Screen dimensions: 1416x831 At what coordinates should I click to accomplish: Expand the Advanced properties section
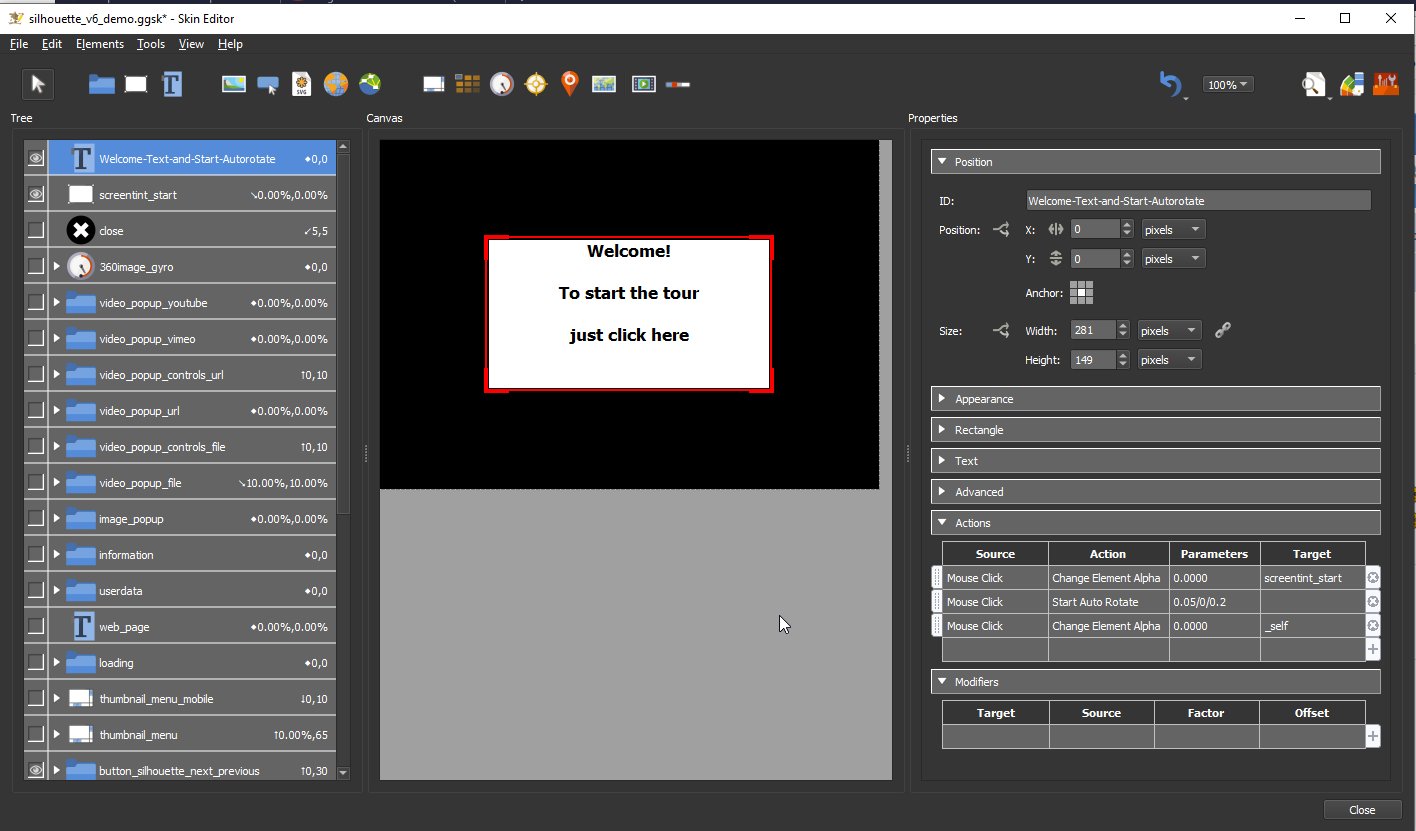tap(1155, 492)
